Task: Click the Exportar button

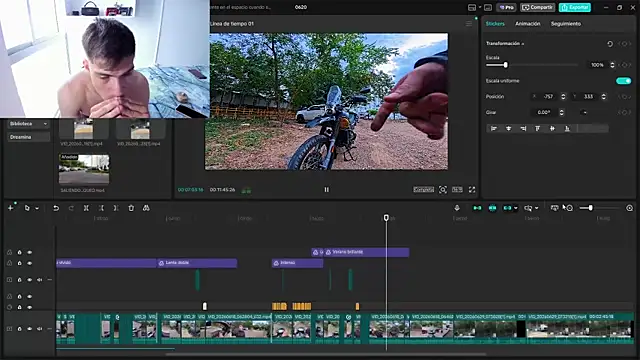Action: pos(575,7)
